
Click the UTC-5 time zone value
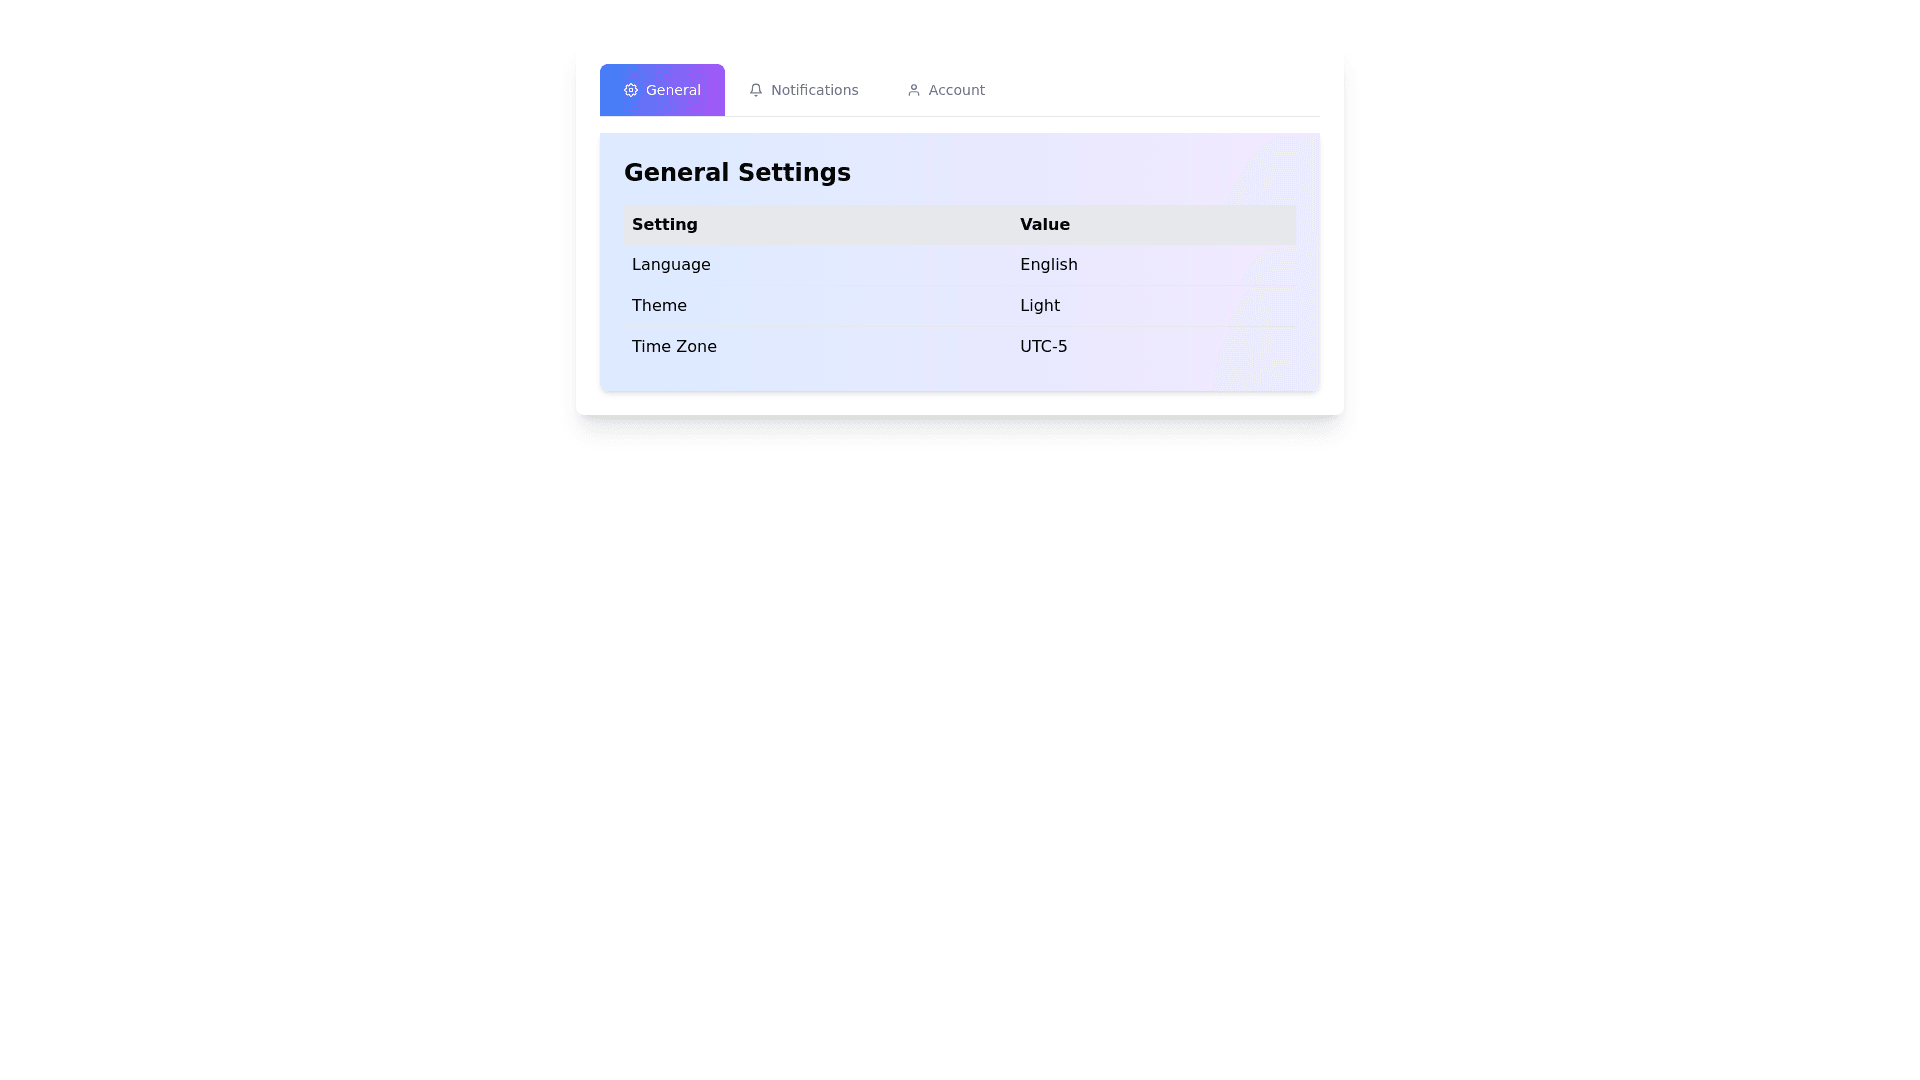point(1043,347)
